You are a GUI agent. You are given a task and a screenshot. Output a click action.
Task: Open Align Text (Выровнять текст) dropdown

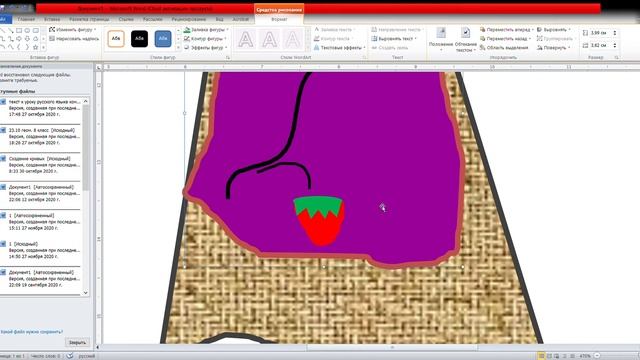394,38
